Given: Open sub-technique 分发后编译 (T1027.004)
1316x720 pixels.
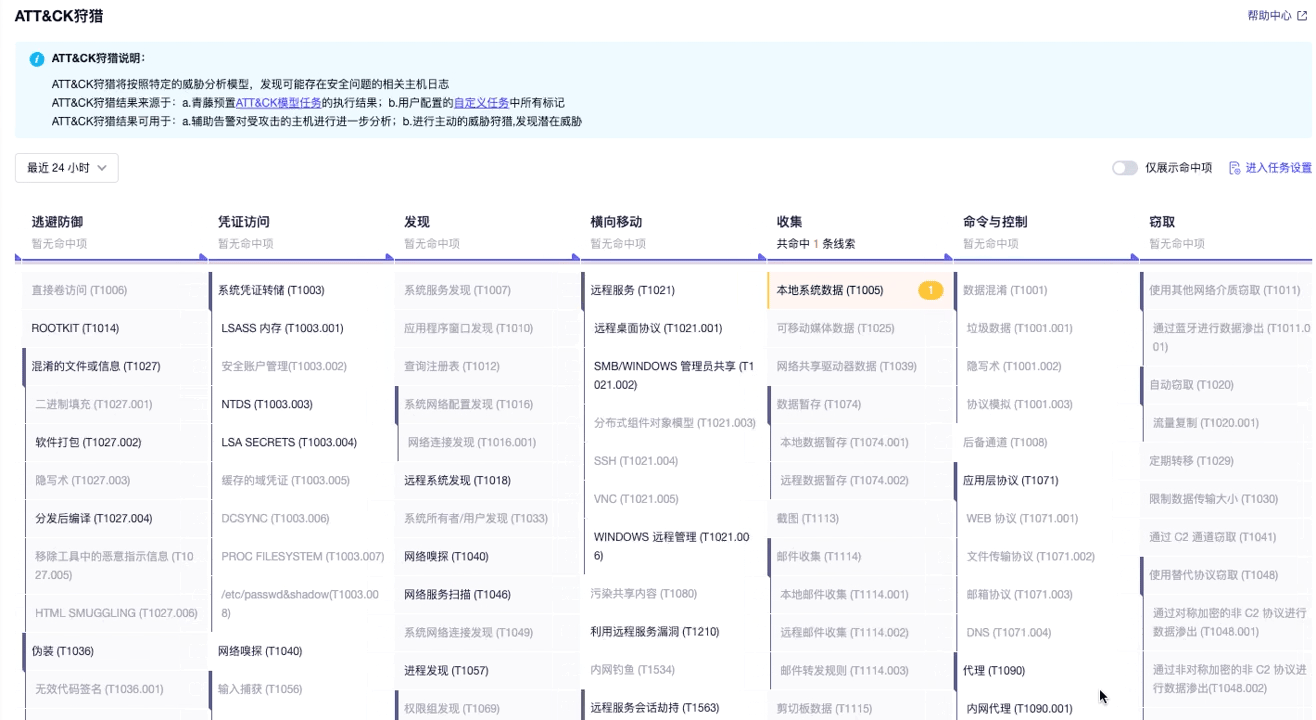Looking at the screenshot, I should coord(94,519).
